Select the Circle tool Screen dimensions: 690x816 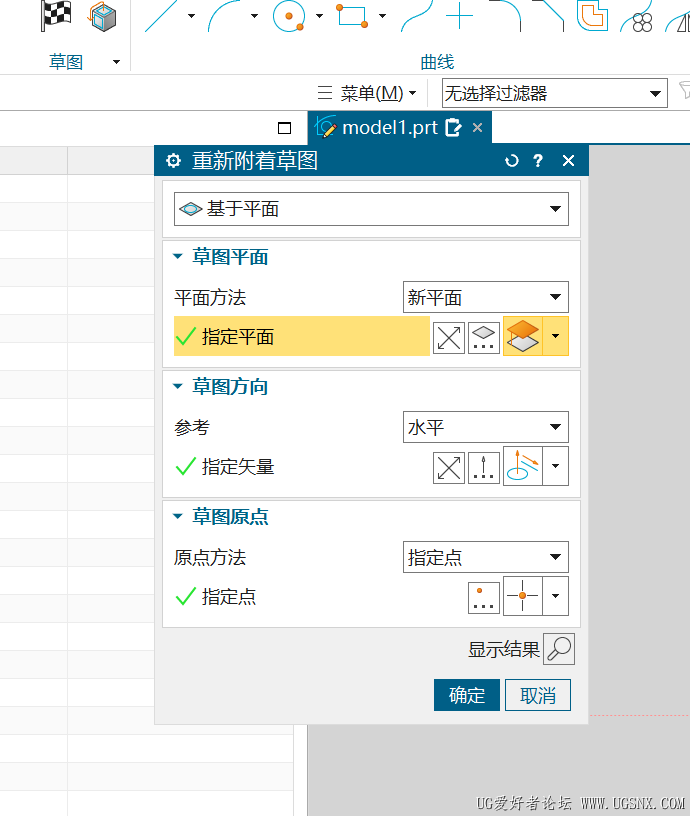point(289,16)
